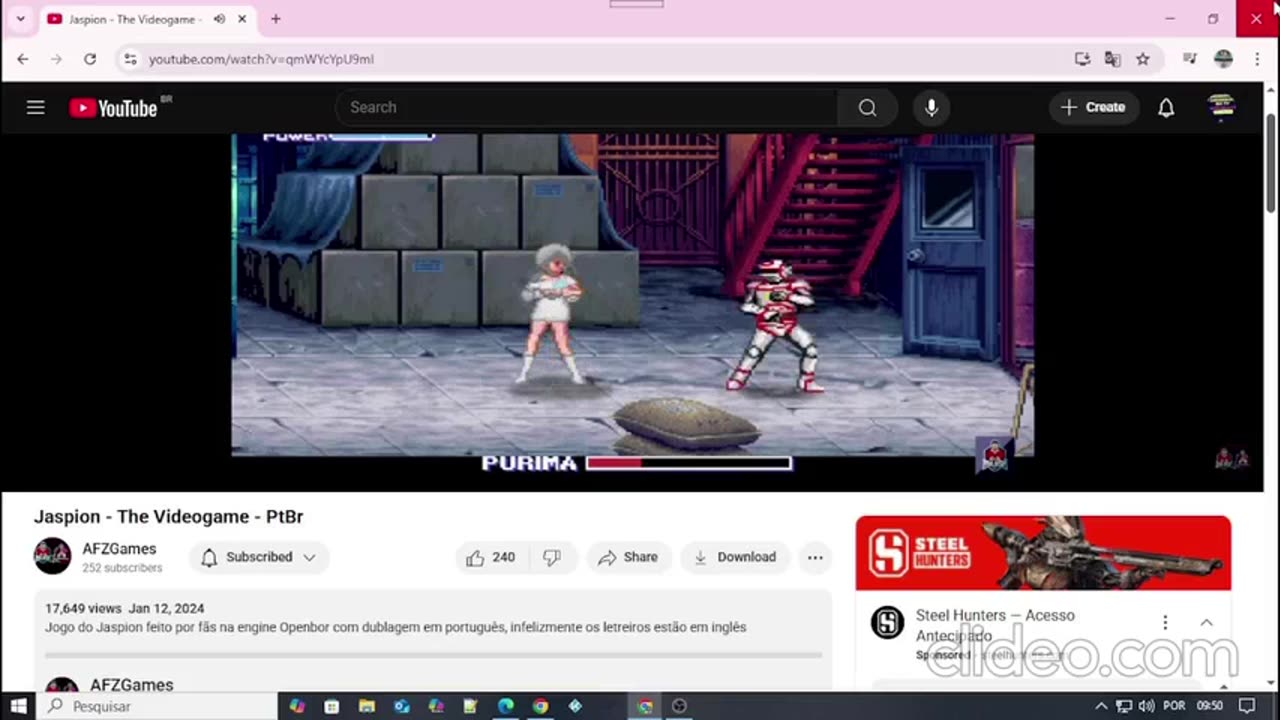Image resolution: width=1280 pixels, height=720 pixels.
Task: Go back in browser history
Action: click(23, 59)
